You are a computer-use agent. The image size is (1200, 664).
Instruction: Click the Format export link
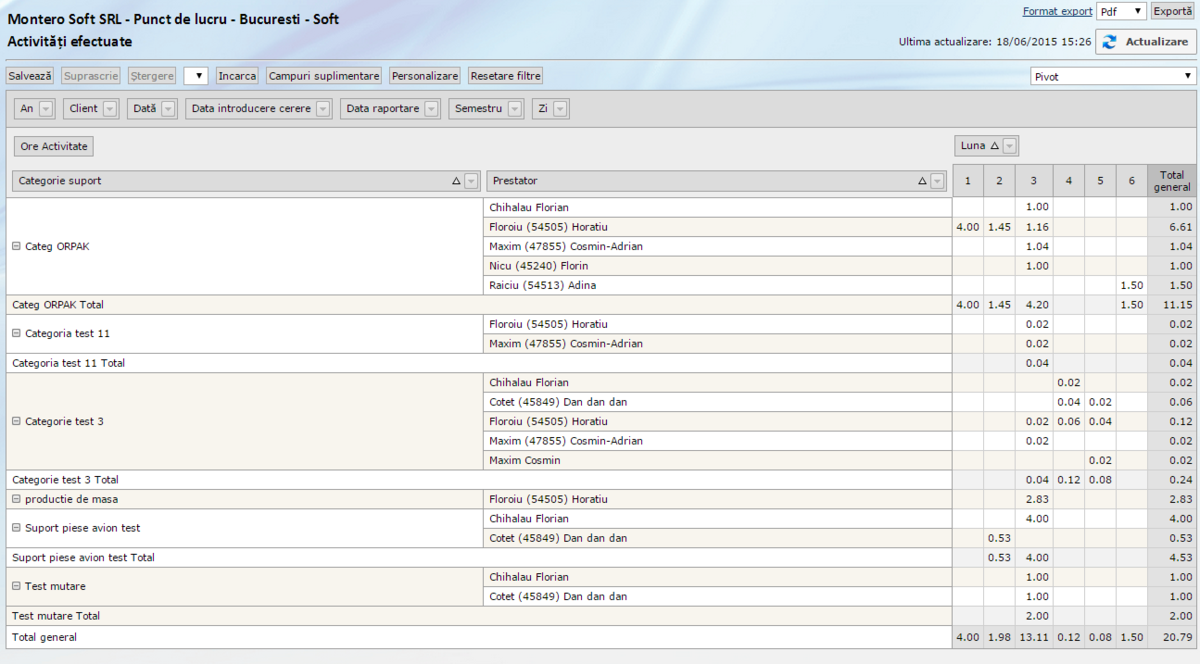click(x=1057, y=11)
